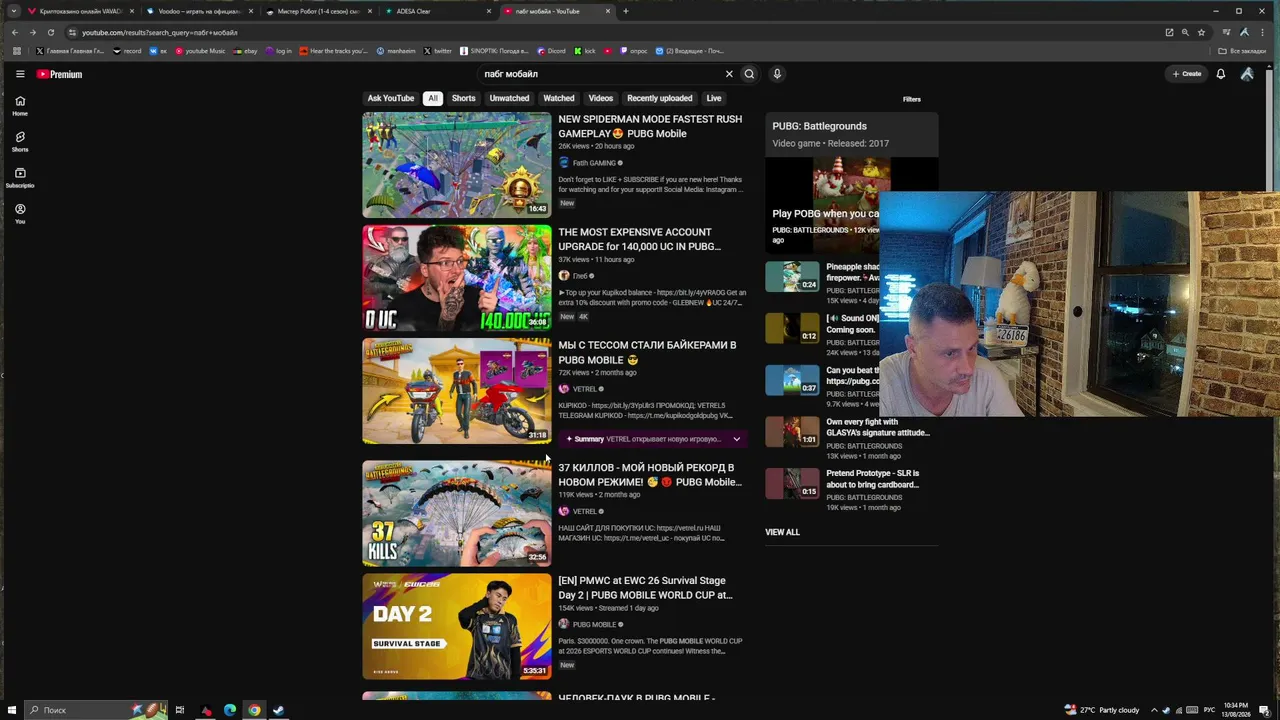Clear the YouTube search query with X
1280x720 pixels.
point(729,74)
